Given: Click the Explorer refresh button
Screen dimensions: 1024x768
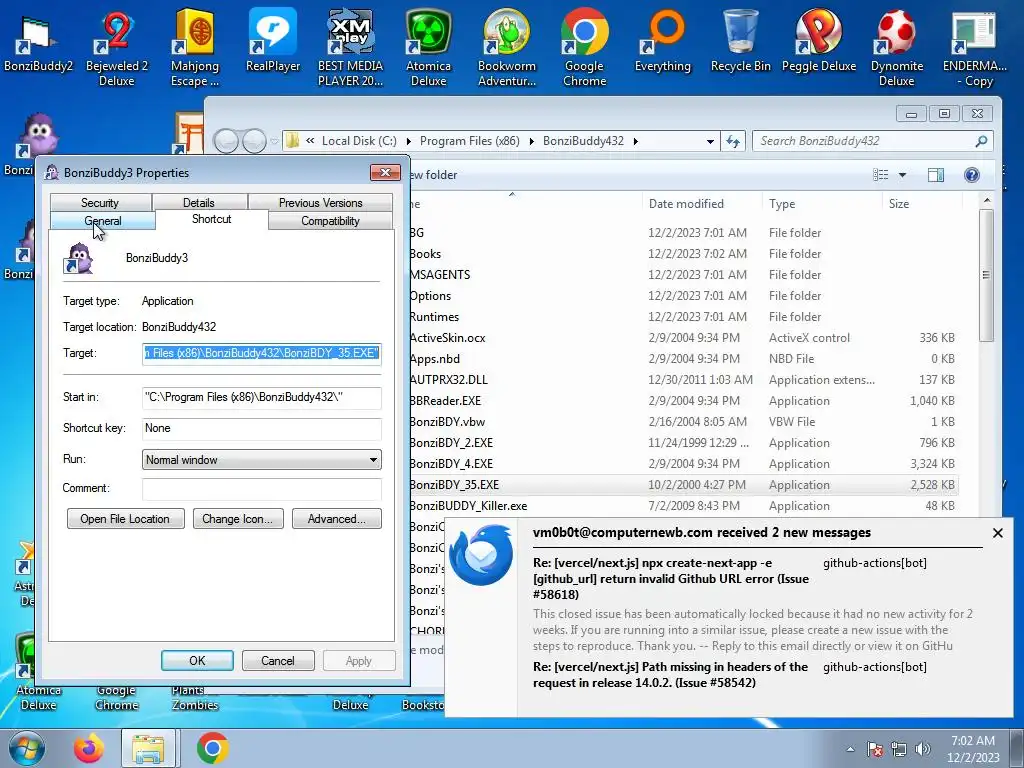Looking at the screenshot, I should [x=733, y=141].
